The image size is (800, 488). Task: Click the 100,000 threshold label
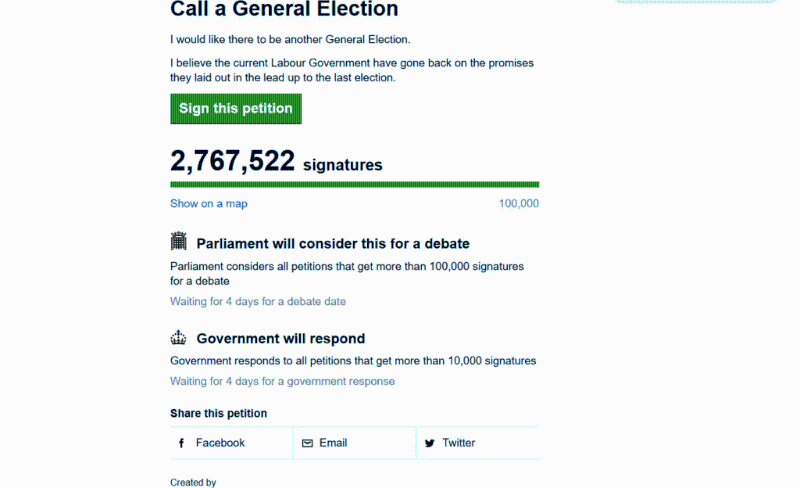click(518, 204)
